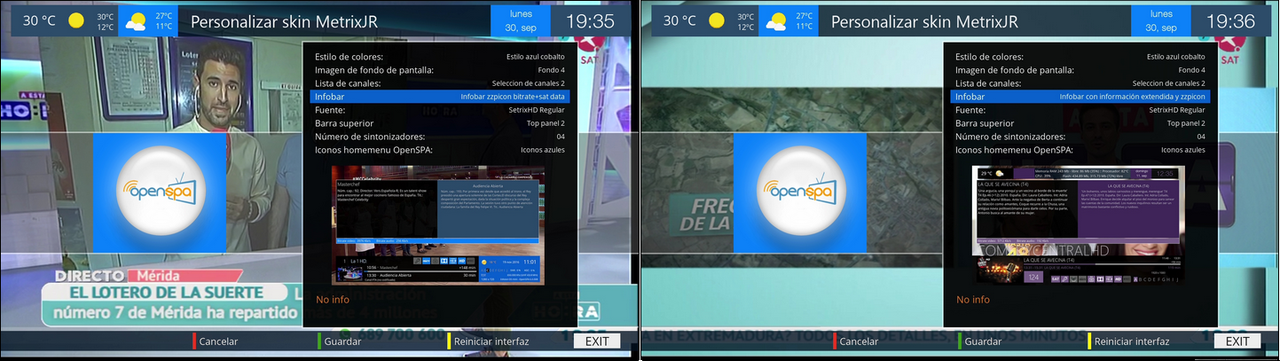The height and width of the screenshot is (361, 1280).
Task: Click 'Fondo 4' value in 19:35 screen
Action: click(x=551, y=70)
